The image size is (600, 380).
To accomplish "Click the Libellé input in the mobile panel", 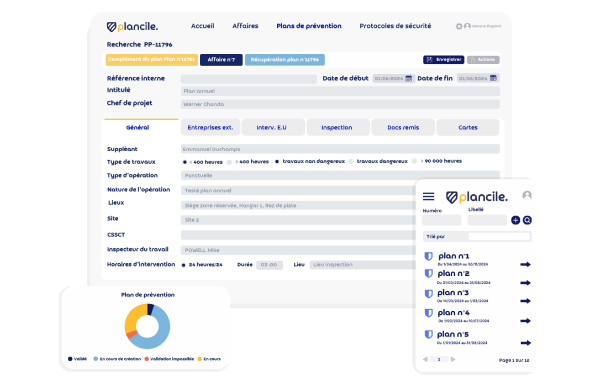I will pos(487,220).
